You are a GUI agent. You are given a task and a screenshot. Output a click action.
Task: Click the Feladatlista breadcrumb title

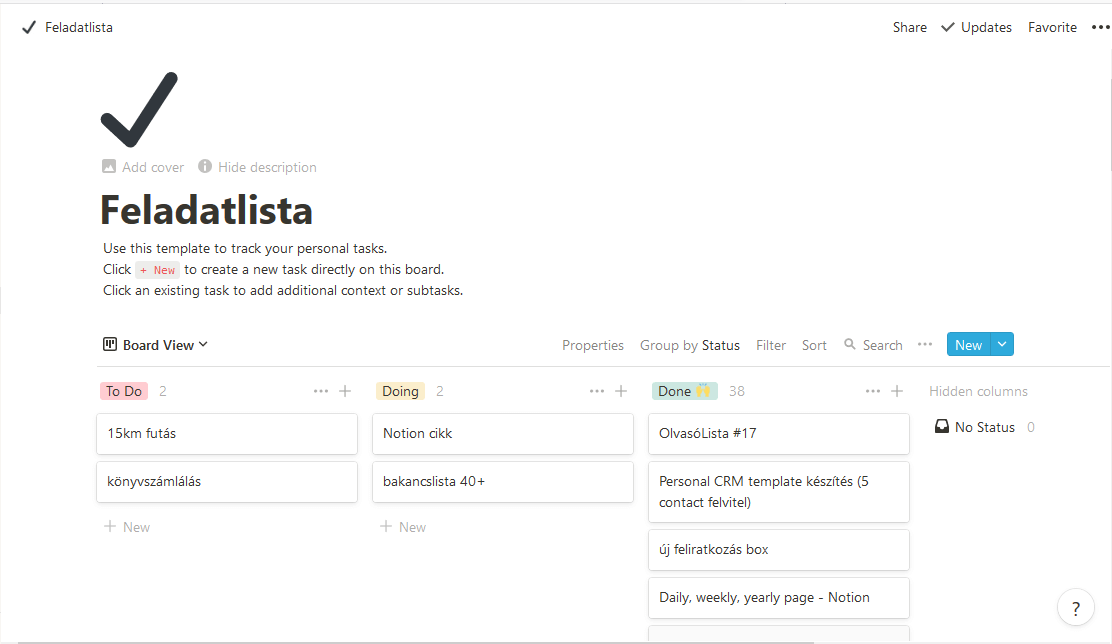(x=79, y=28)
